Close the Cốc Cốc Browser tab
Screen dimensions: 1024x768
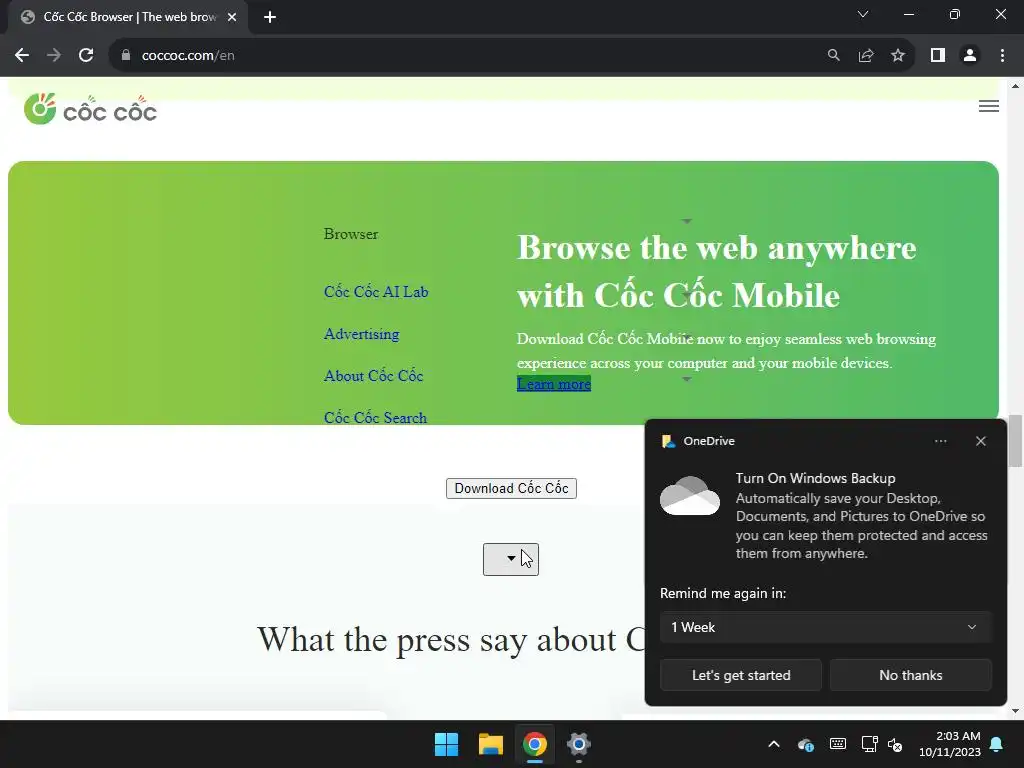232,17
